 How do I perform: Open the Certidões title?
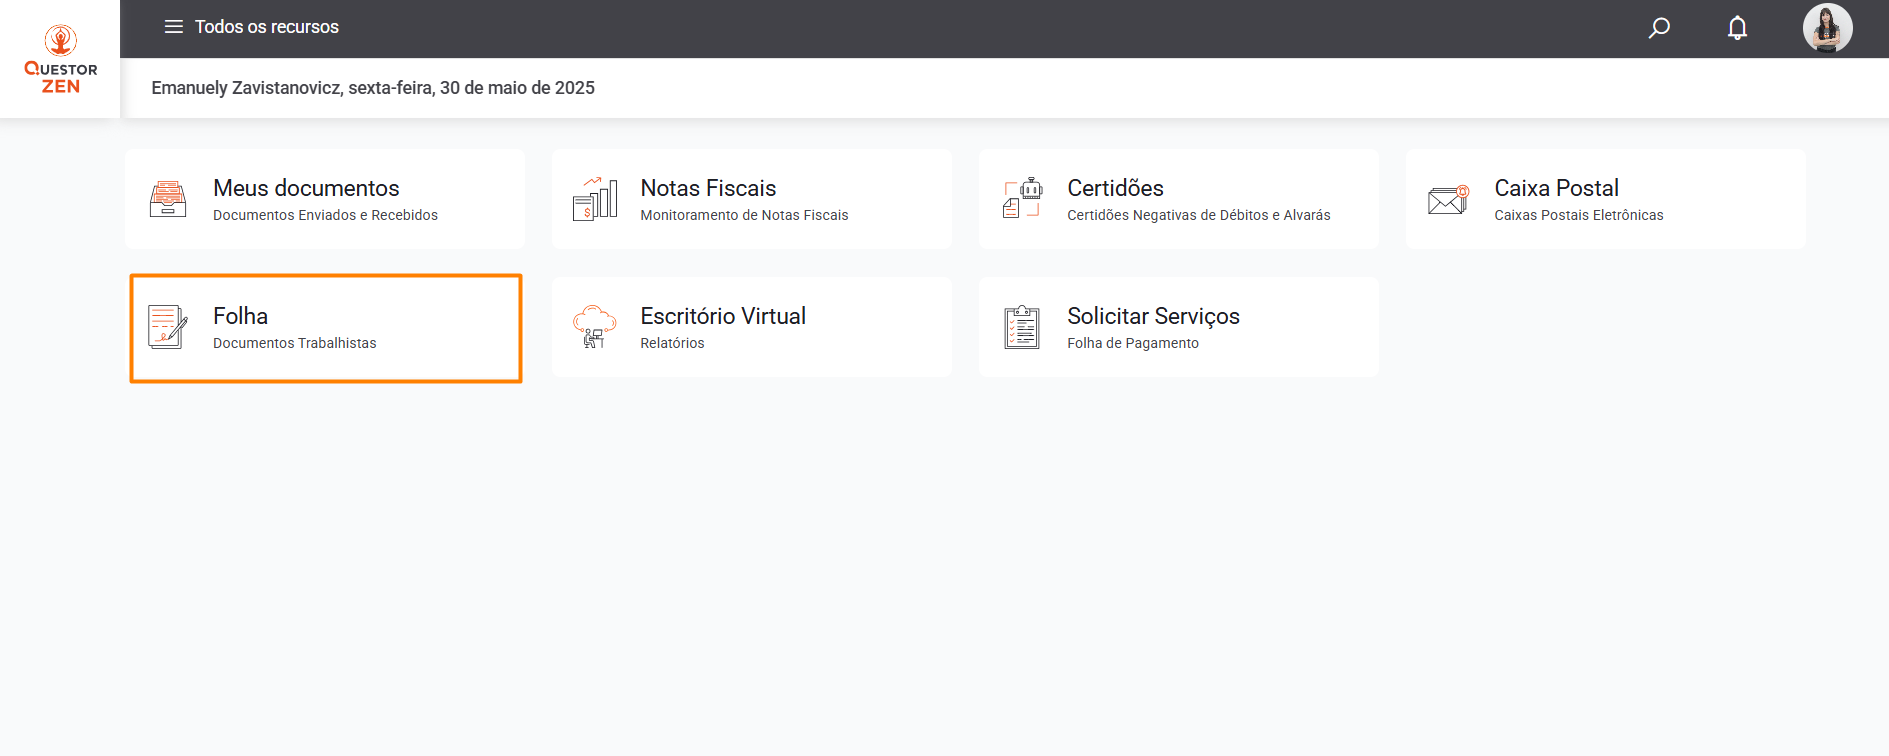click(1115, 188)
